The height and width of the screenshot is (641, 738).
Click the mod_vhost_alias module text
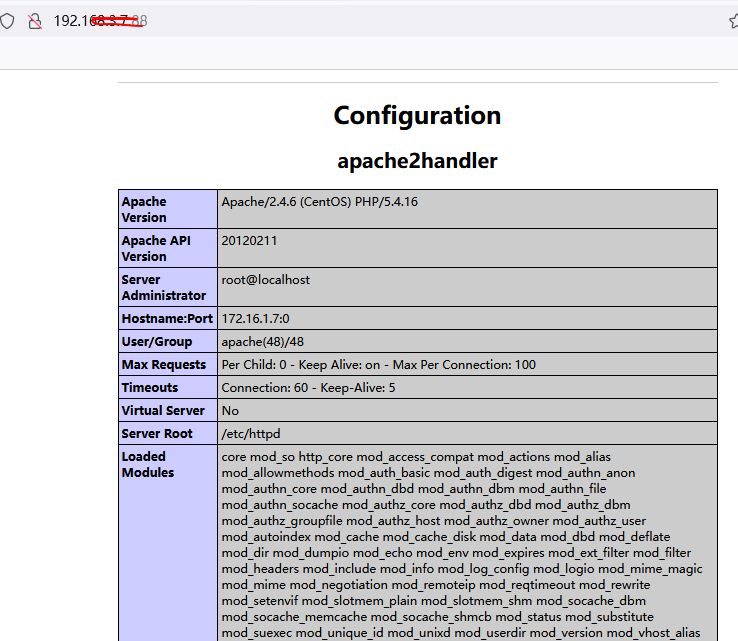pos(653,633)
